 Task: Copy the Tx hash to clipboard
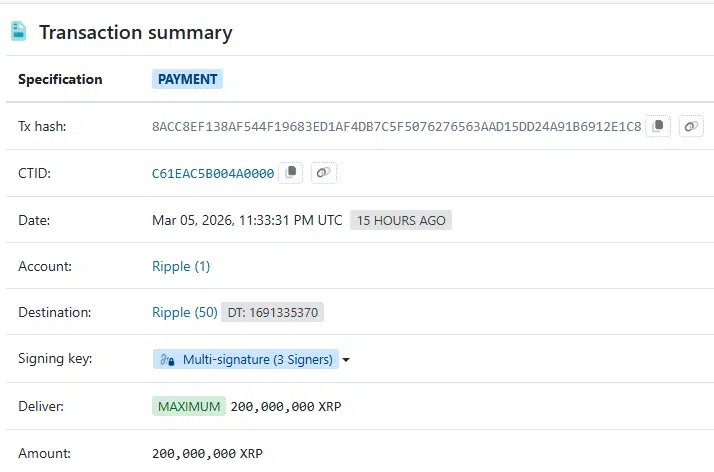[658, 126]
